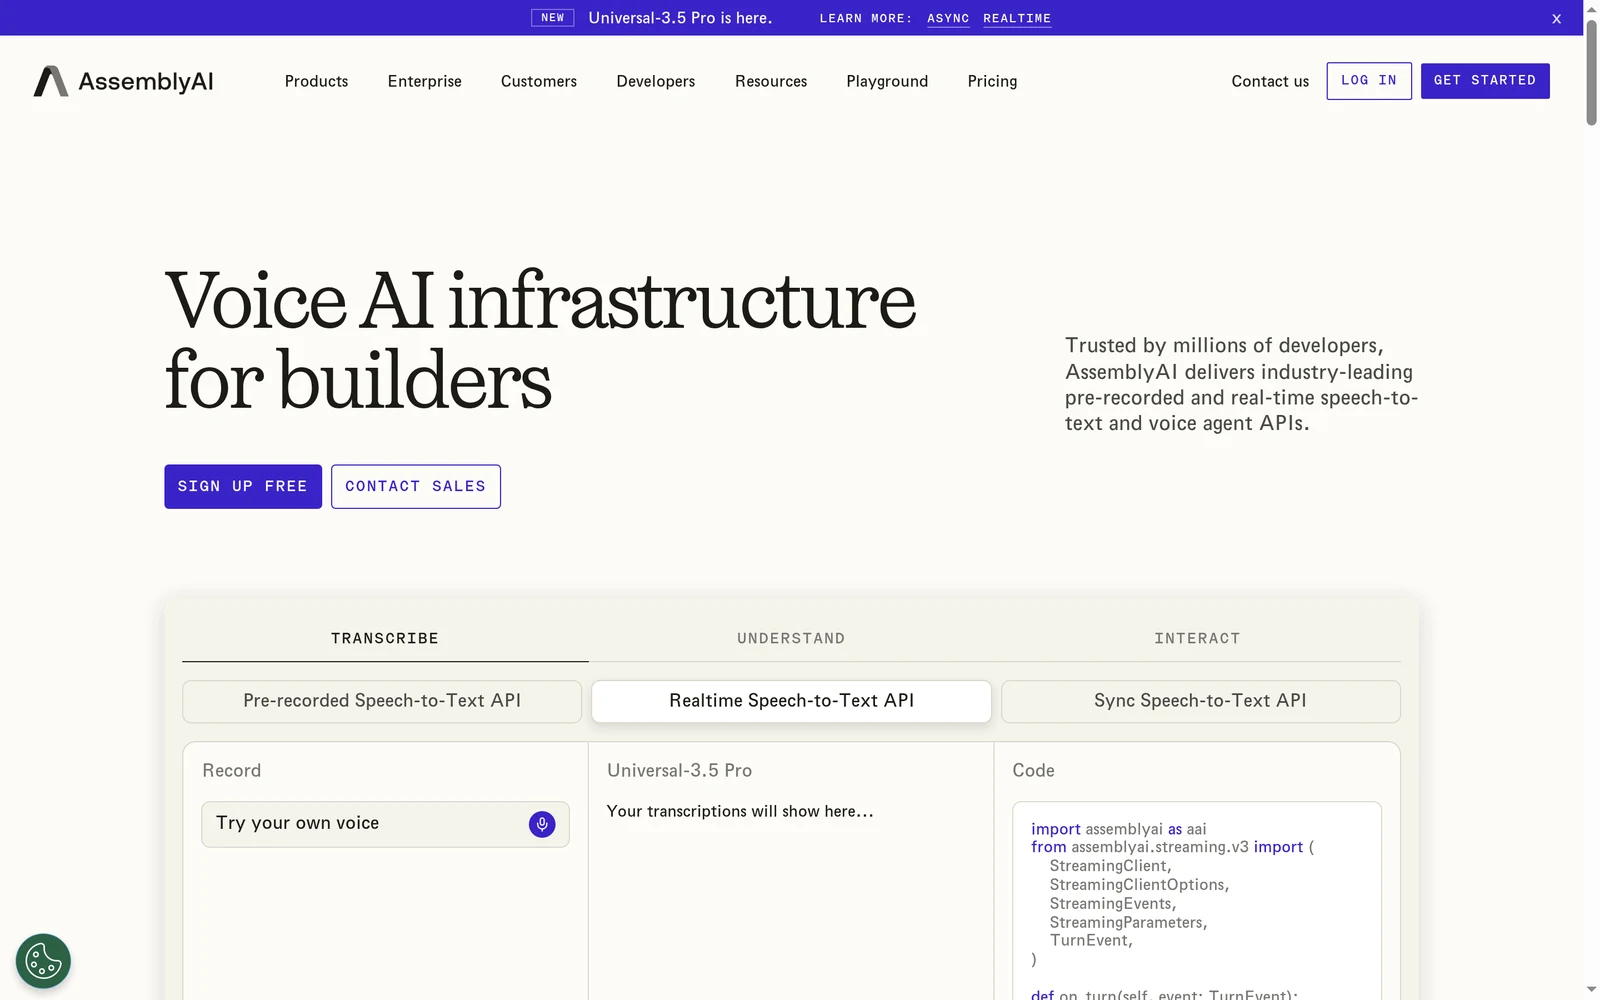This screenshot has width=1600, height=1000.
Task: Click the 'Voice AI infrastructure' headline
Action: 540,300
